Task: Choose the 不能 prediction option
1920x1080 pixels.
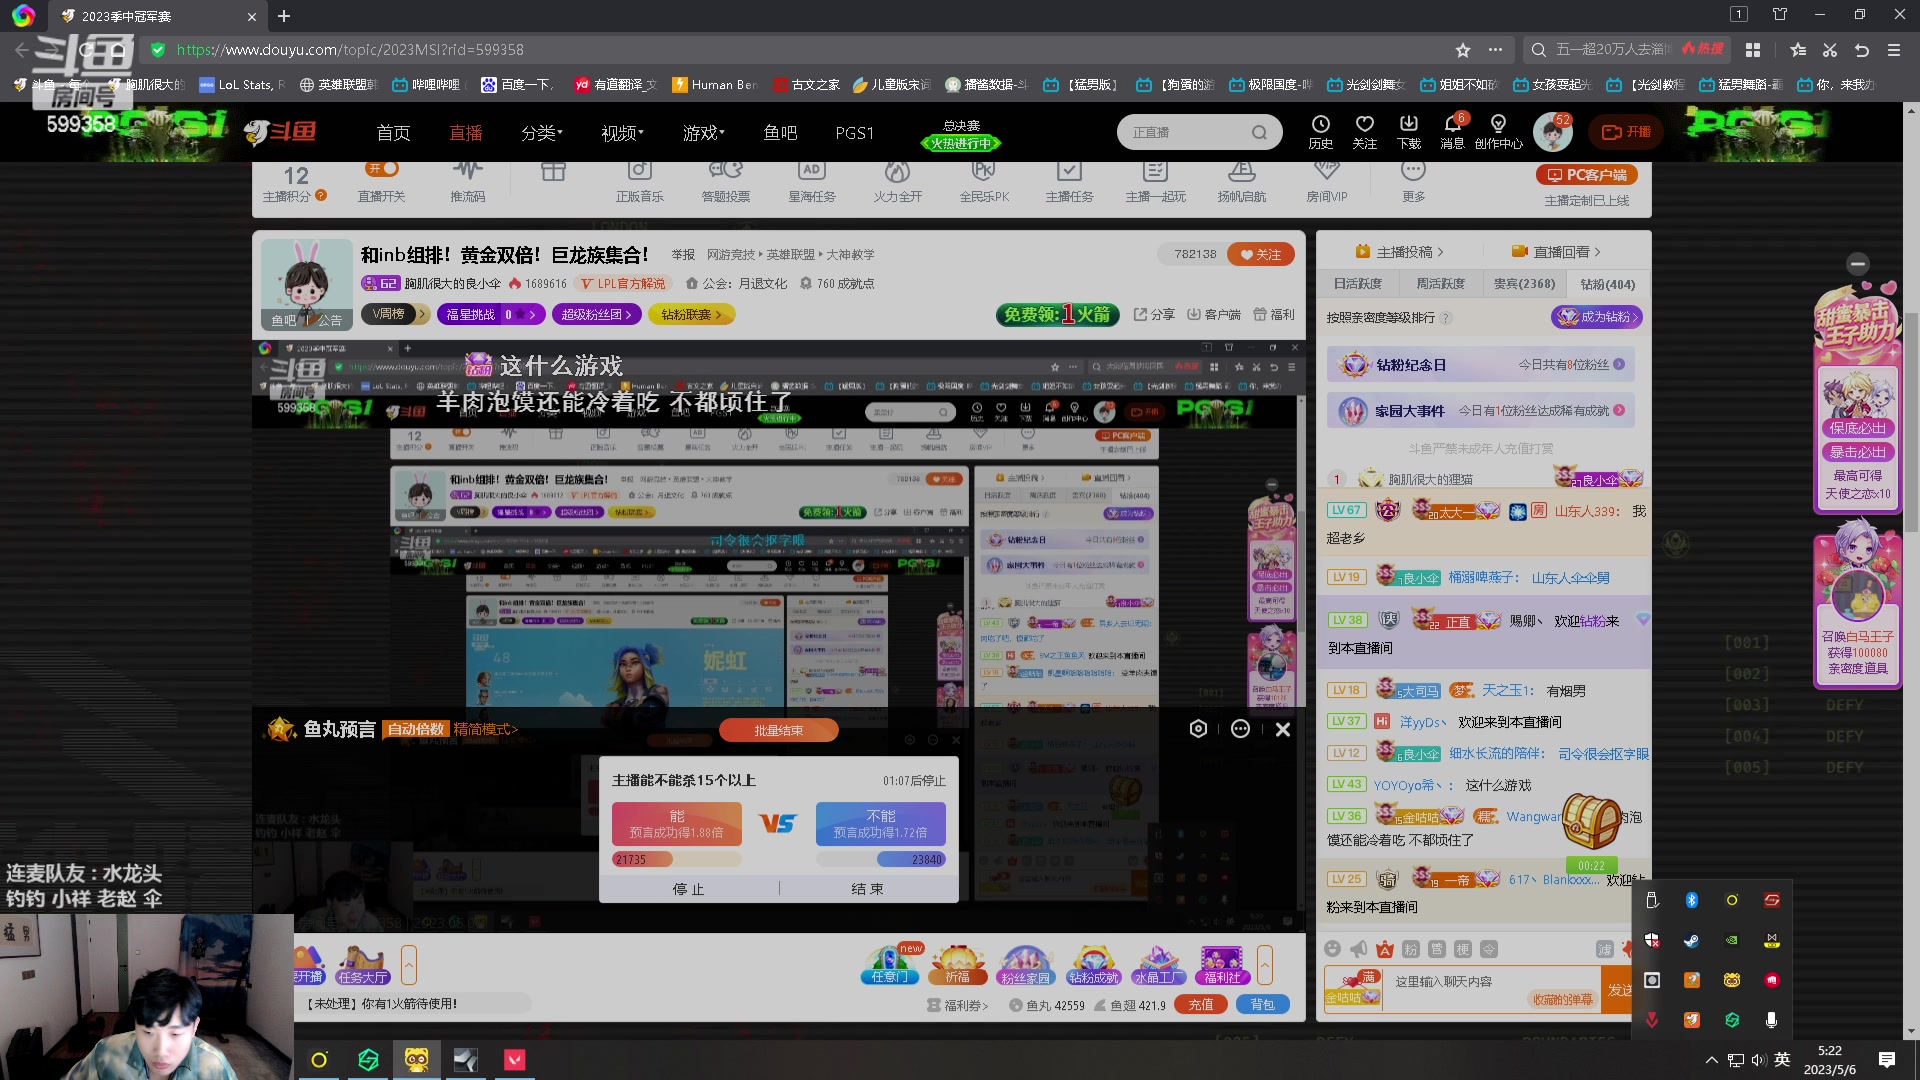Action: pos(880,824)
